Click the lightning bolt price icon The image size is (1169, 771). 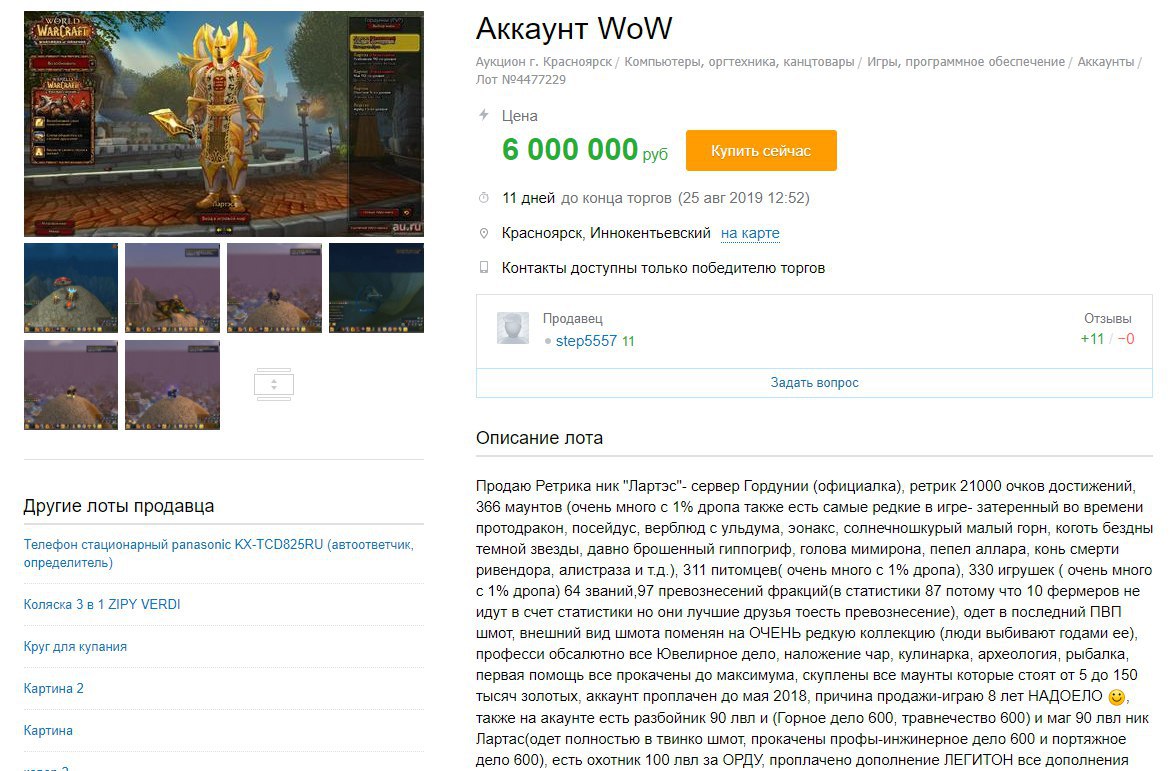[484, 115]
